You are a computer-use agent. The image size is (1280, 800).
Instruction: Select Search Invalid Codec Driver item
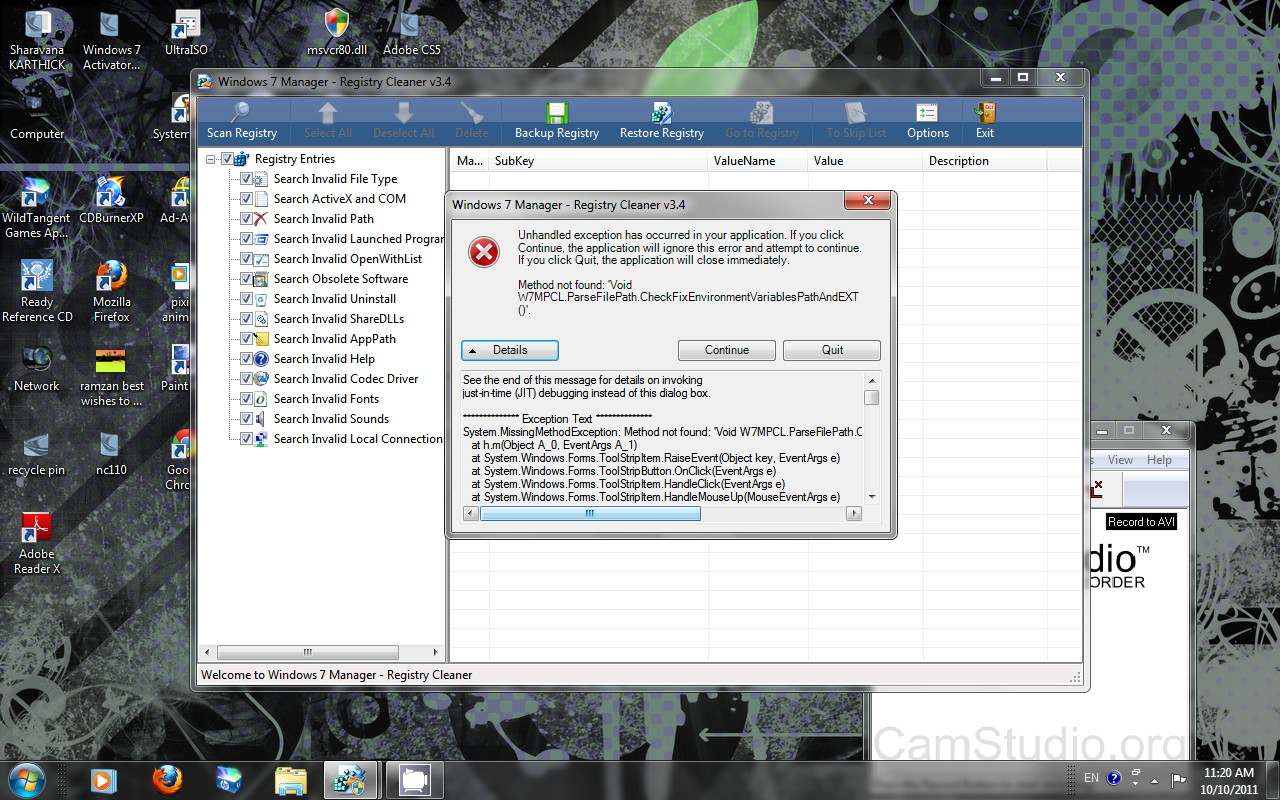[x=346, y=379]
